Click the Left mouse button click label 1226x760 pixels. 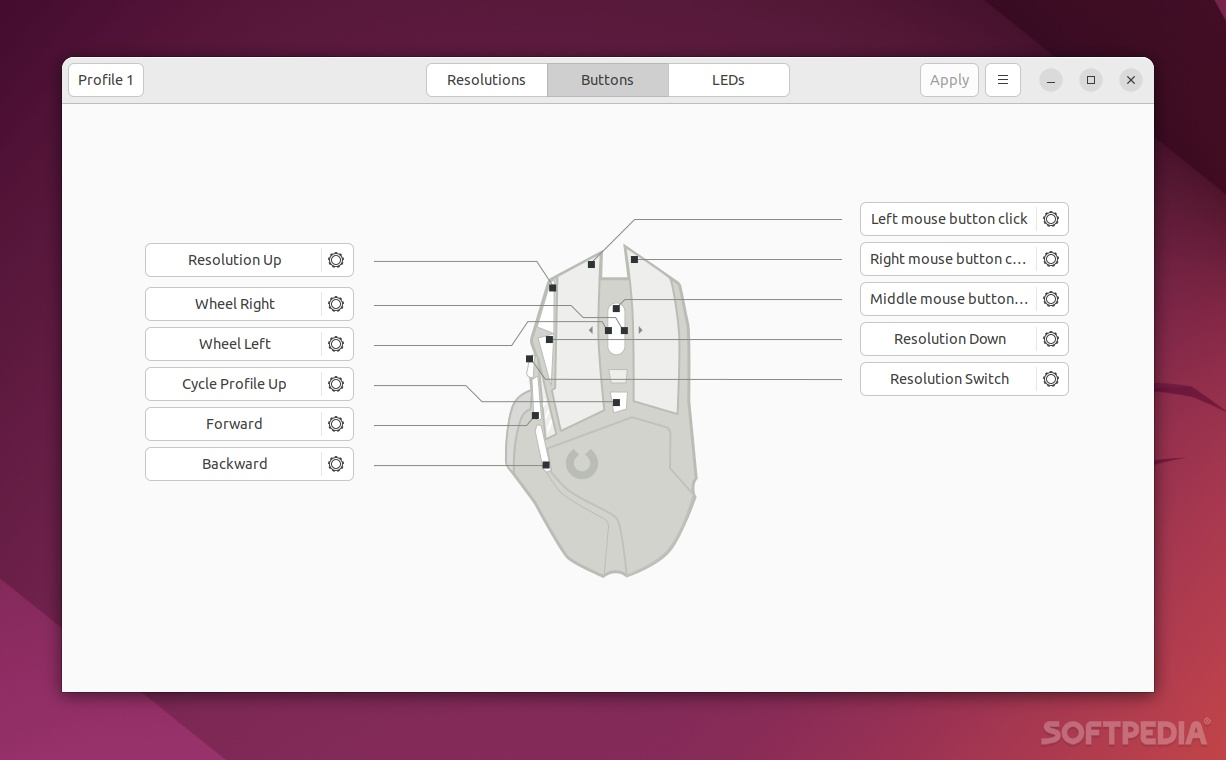tap(949, 219)
